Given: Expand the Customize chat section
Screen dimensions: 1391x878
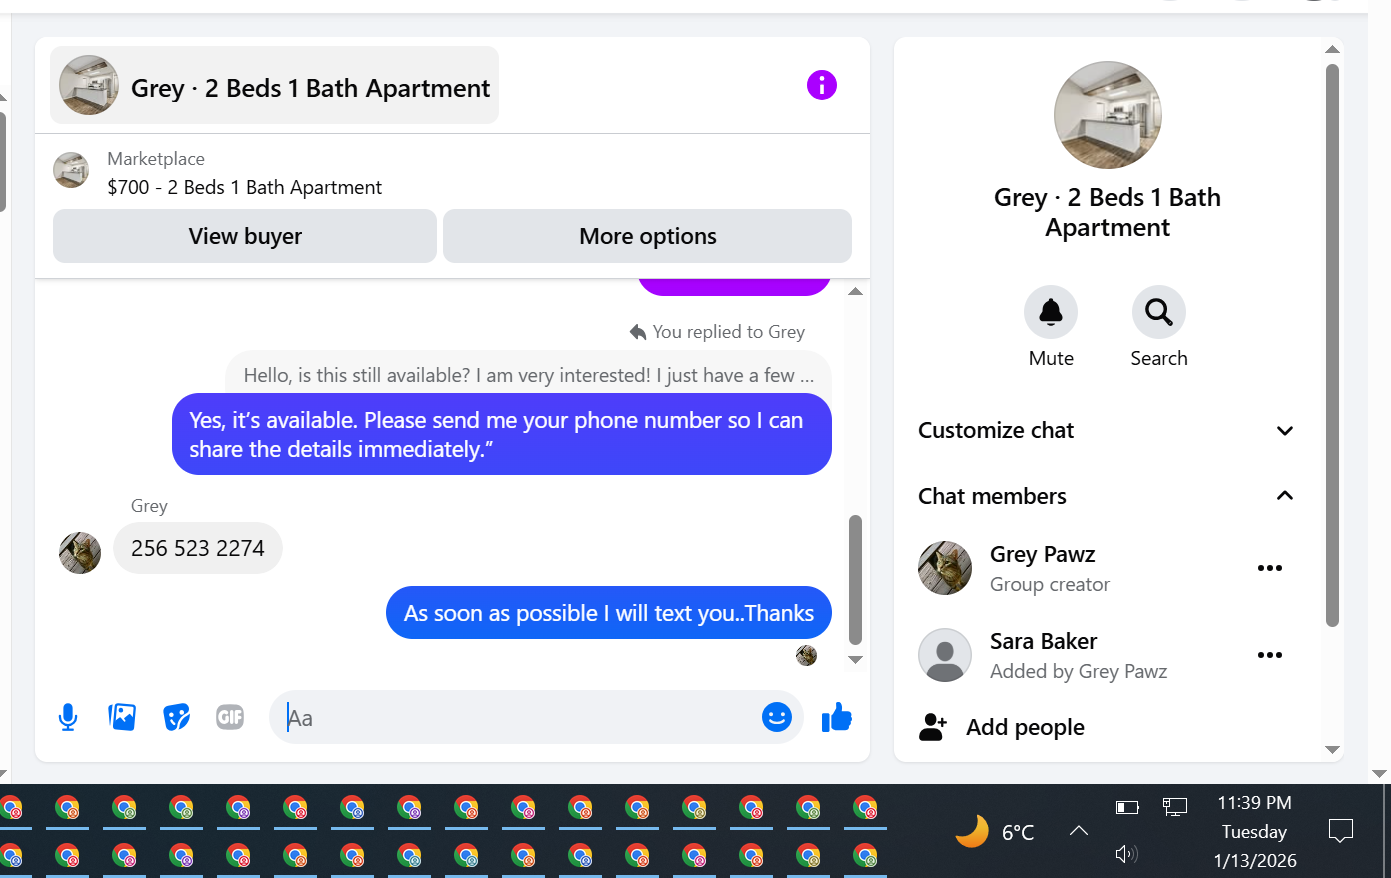Looking at the screenshot, I should [x=1106, y=431].
